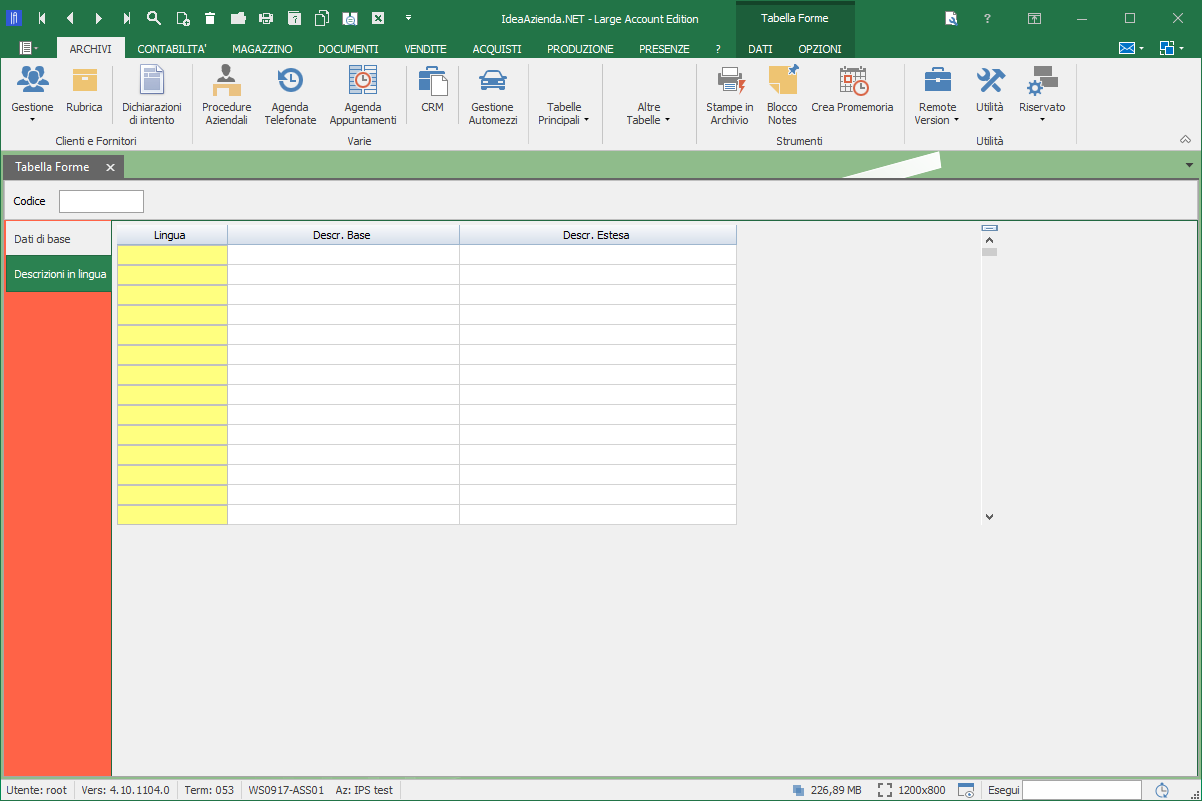Screen dimensions: 1202x801
Task: Select the Dati di base side tab
Action: [x=59, y=239]
